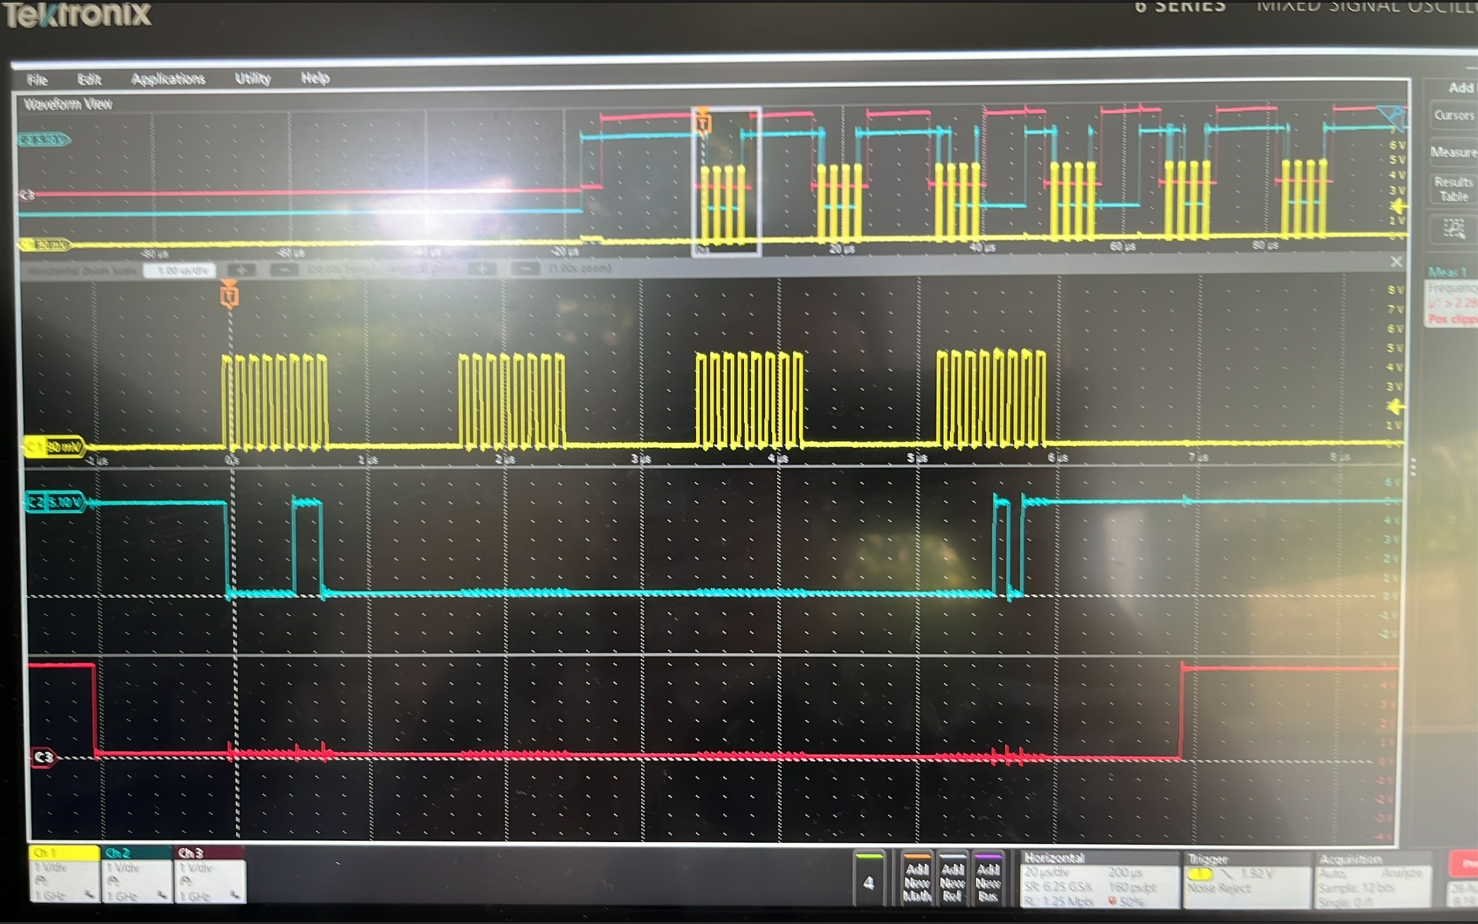The width and height of the screenshot is (1478, 924).
Task: Open the Trigger settings badge
Action: point(1246,879)
